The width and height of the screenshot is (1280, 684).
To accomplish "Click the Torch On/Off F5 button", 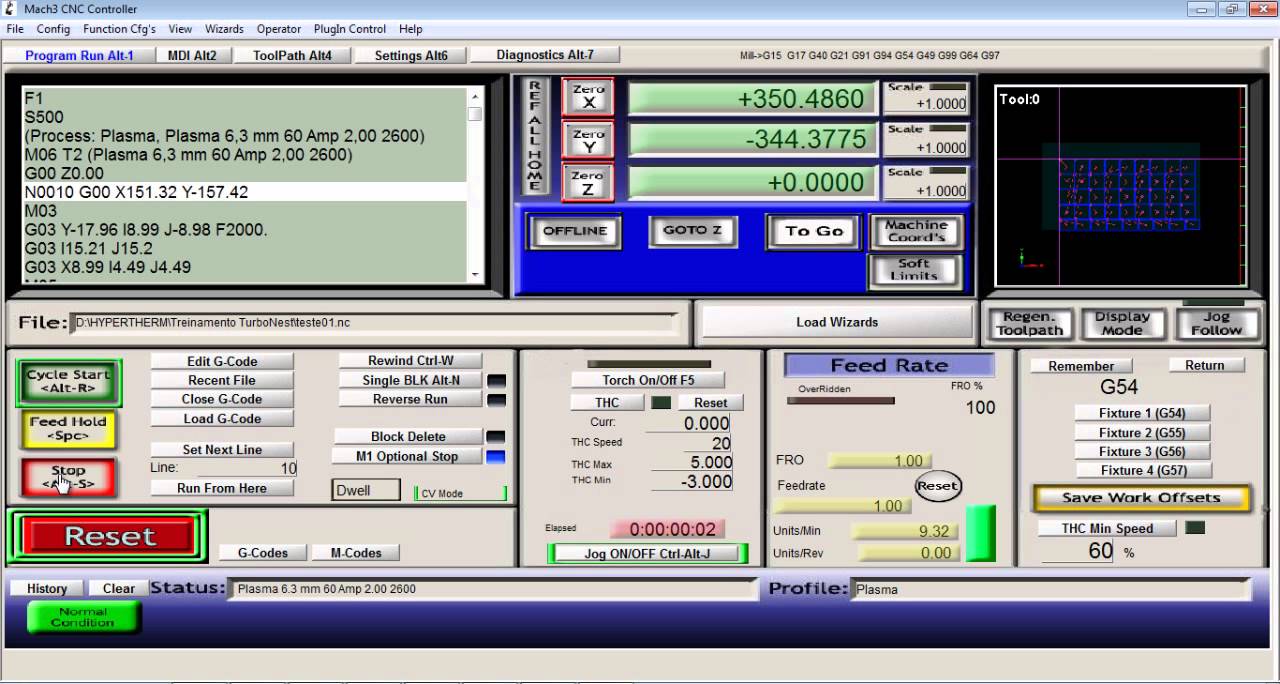I will click(x=648, y=380).
